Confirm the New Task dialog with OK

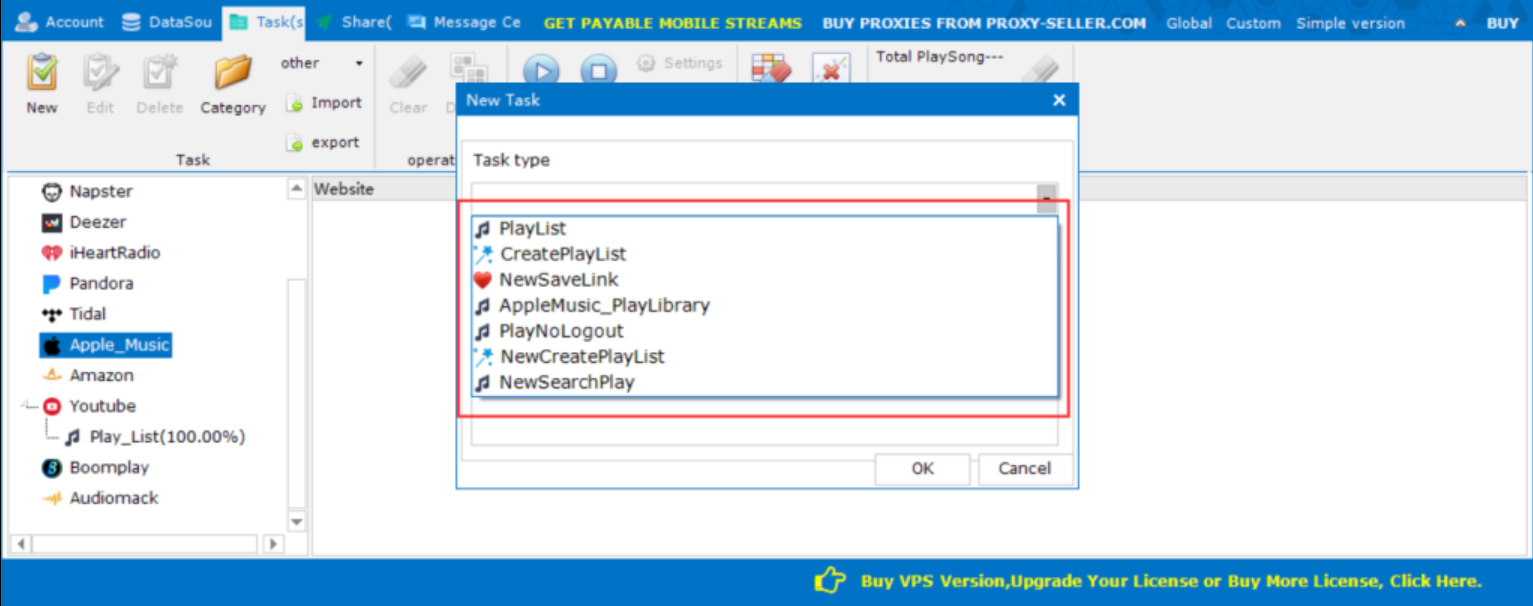pyautogui.click(x=922, y=468)
